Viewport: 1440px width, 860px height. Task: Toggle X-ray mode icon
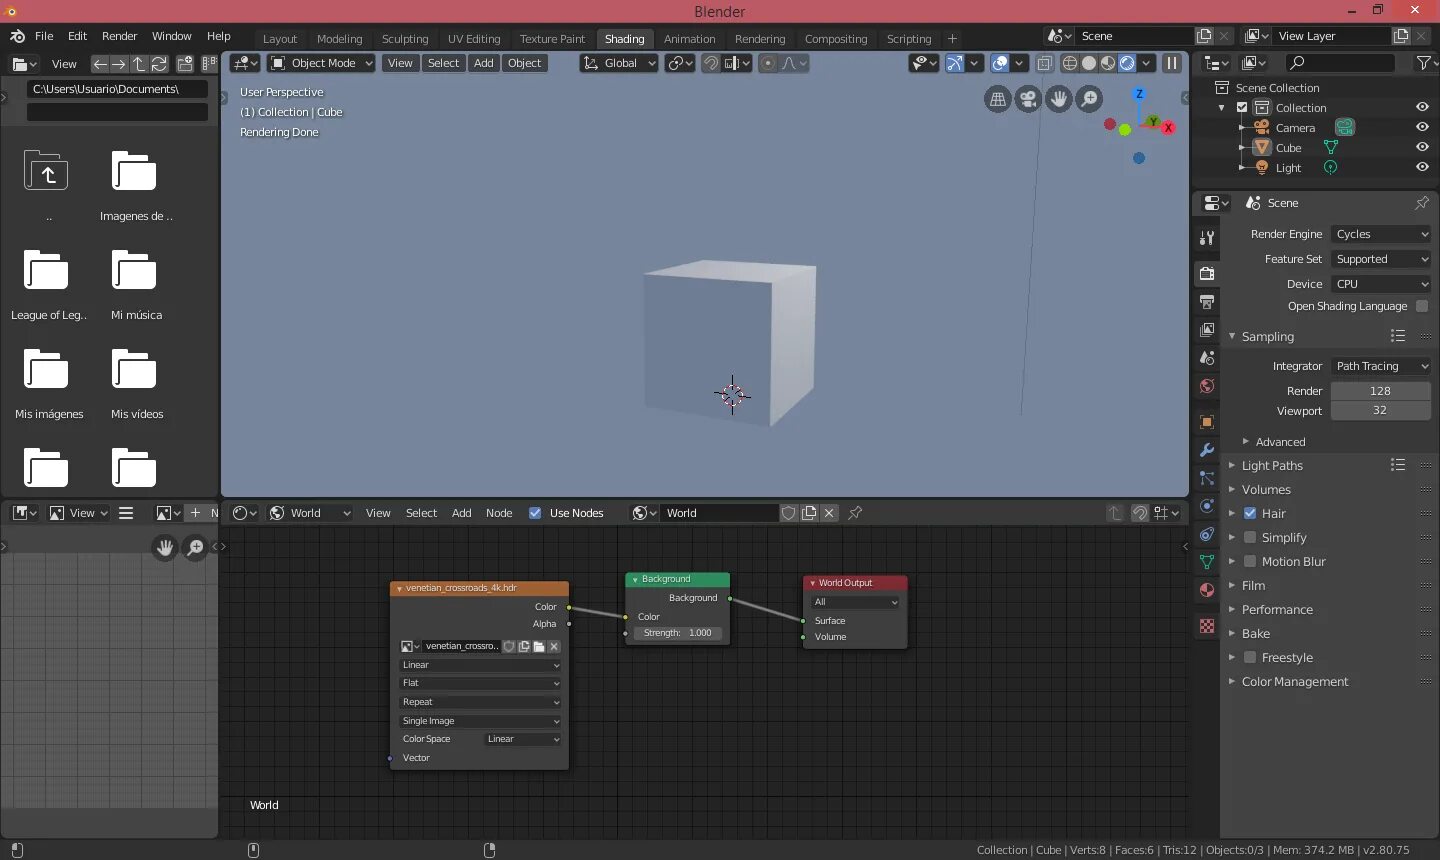pyautogui.click(x=1044, y=63)
